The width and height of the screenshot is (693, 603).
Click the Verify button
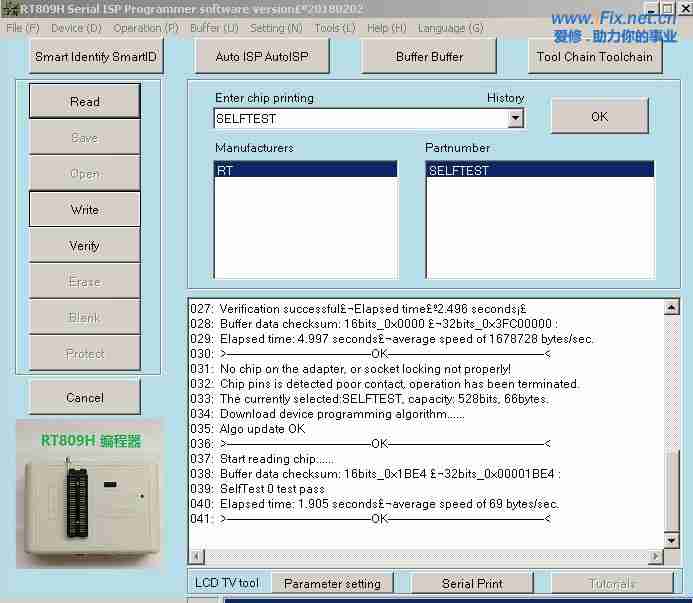click(x=85, y=246)
